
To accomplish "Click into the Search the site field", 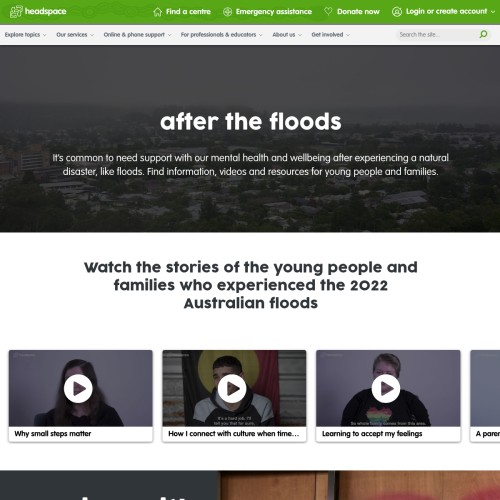I will (x=438, y=34).
